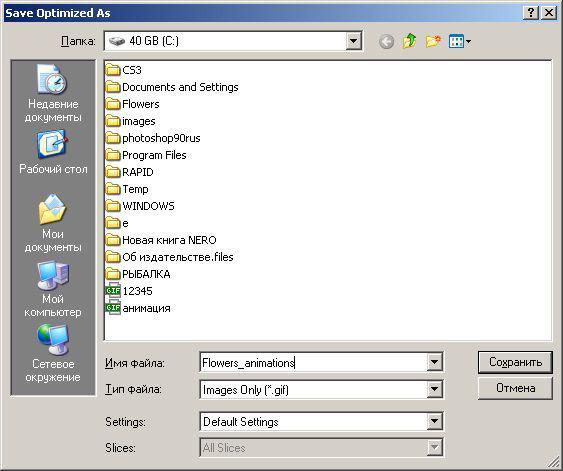
Task: Select the folder icon named e
Action: click(x=113, y=223)
